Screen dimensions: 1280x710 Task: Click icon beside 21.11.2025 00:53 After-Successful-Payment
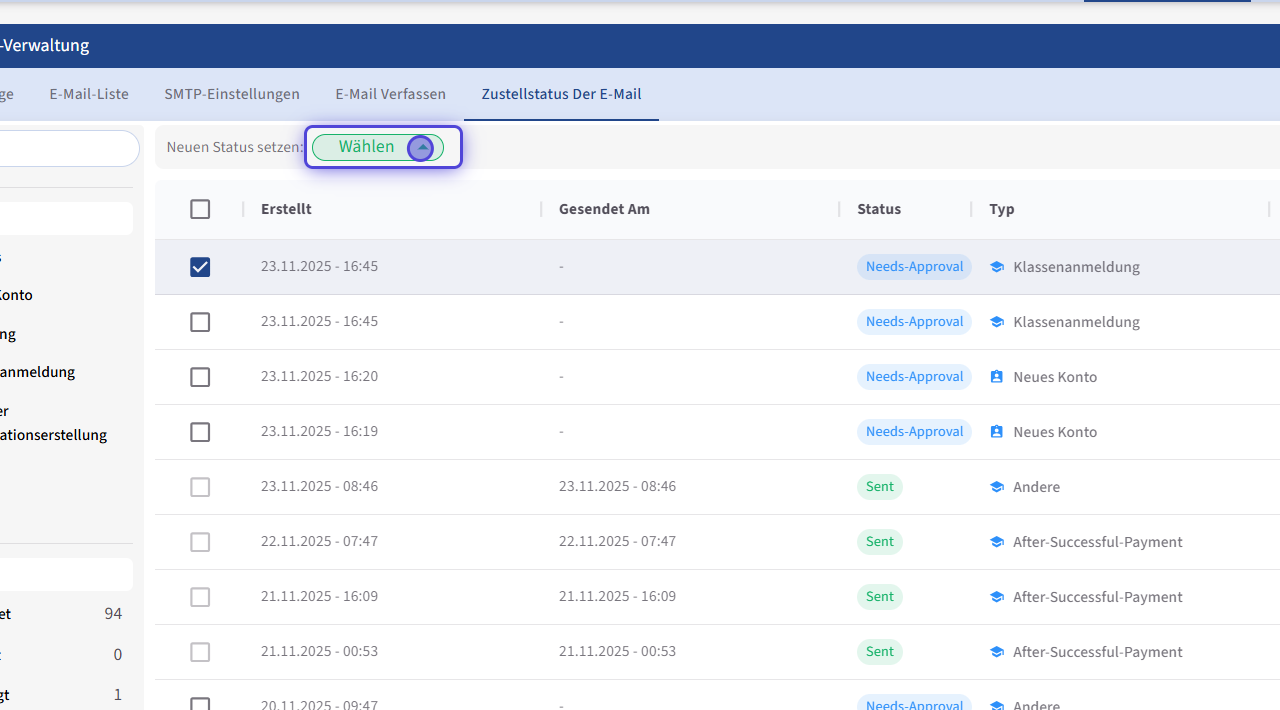point(996,652)
